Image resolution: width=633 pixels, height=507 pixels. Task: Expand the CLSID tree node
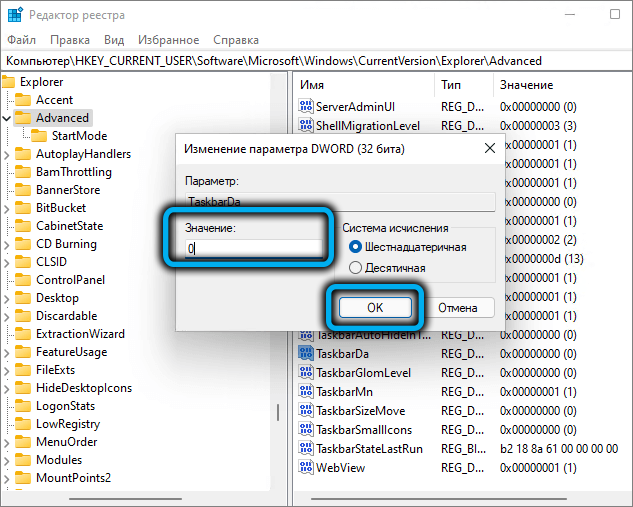[x=8, y=262]
